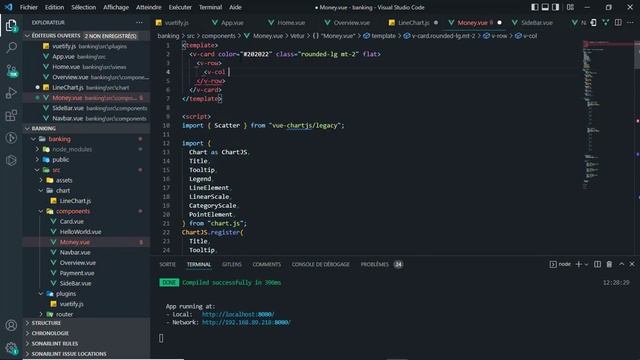
Task: Collapse the components folder
Action: click(73, 211)
